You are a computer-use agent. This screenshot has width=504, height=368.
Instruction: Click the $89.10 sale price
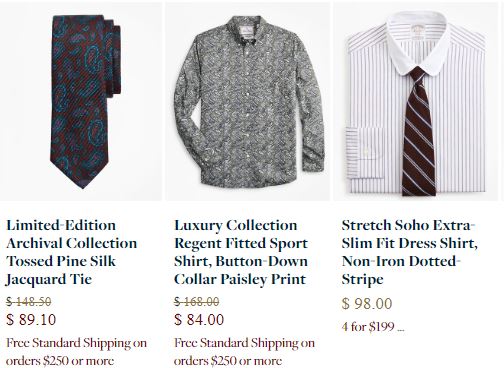click(x=31, y=320)
